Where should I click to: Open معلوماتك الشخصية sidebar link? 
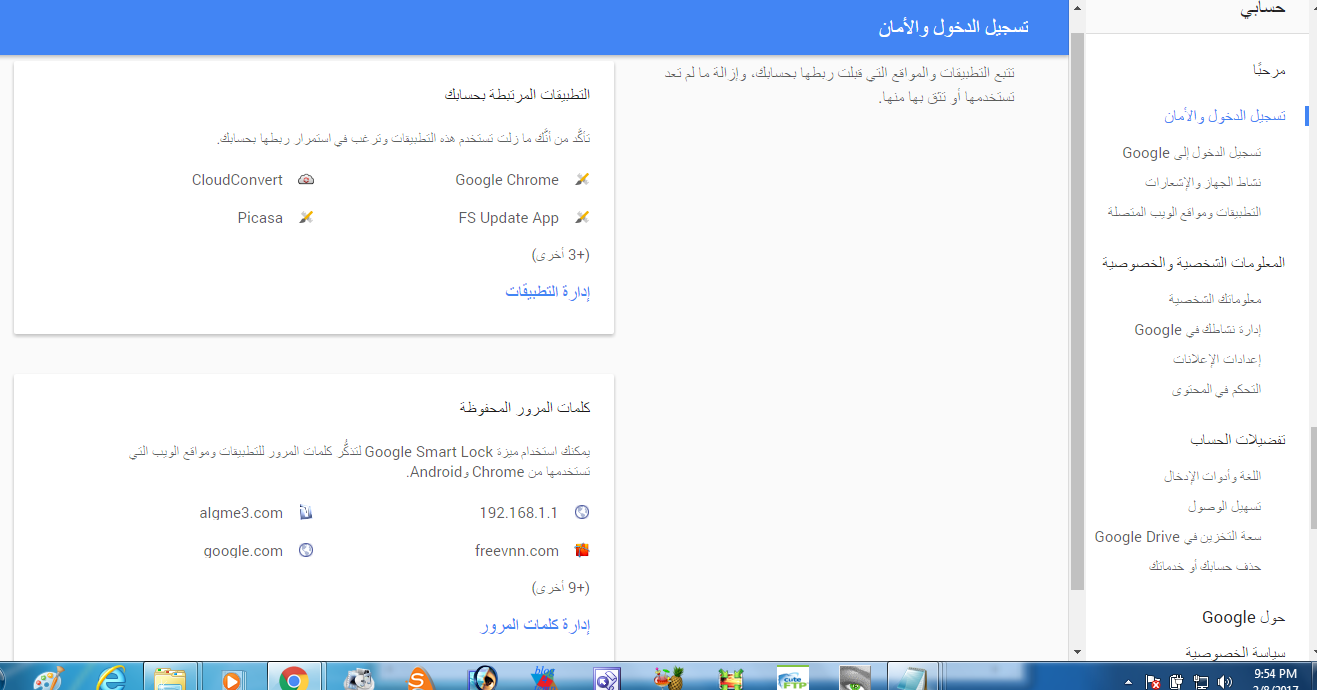1215,300
